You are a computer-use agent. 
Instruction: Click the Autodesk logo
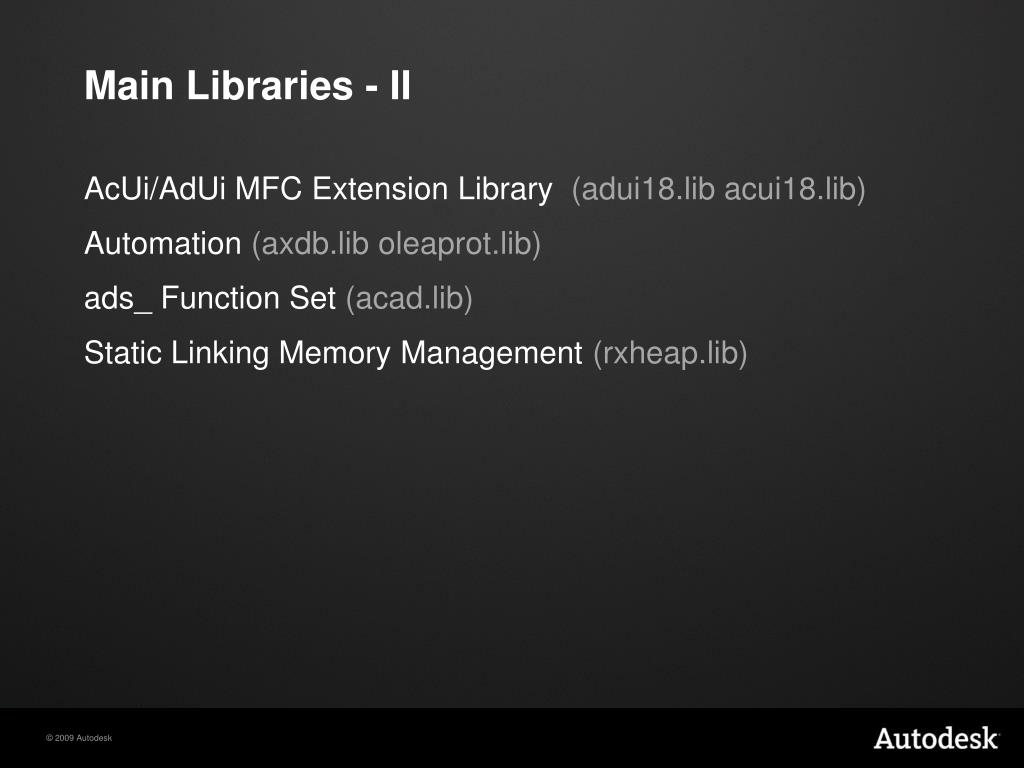point(936,738)
